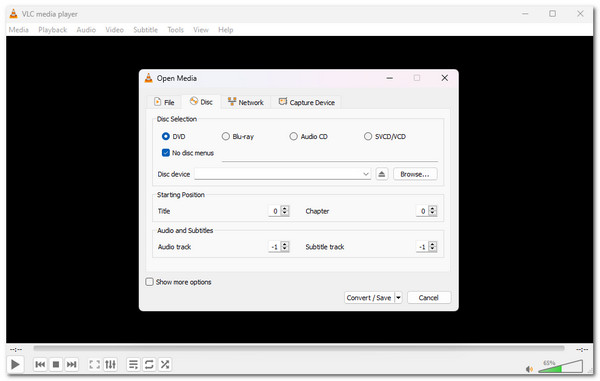
Task: Eject the disc with eject icon
Action: [382, 174]
